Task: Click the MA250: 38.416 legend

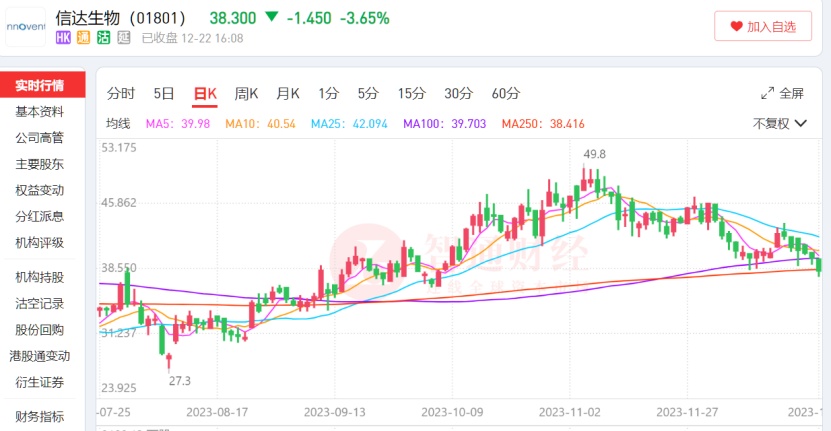Action: pyautogui.click(x=543, y=124)
